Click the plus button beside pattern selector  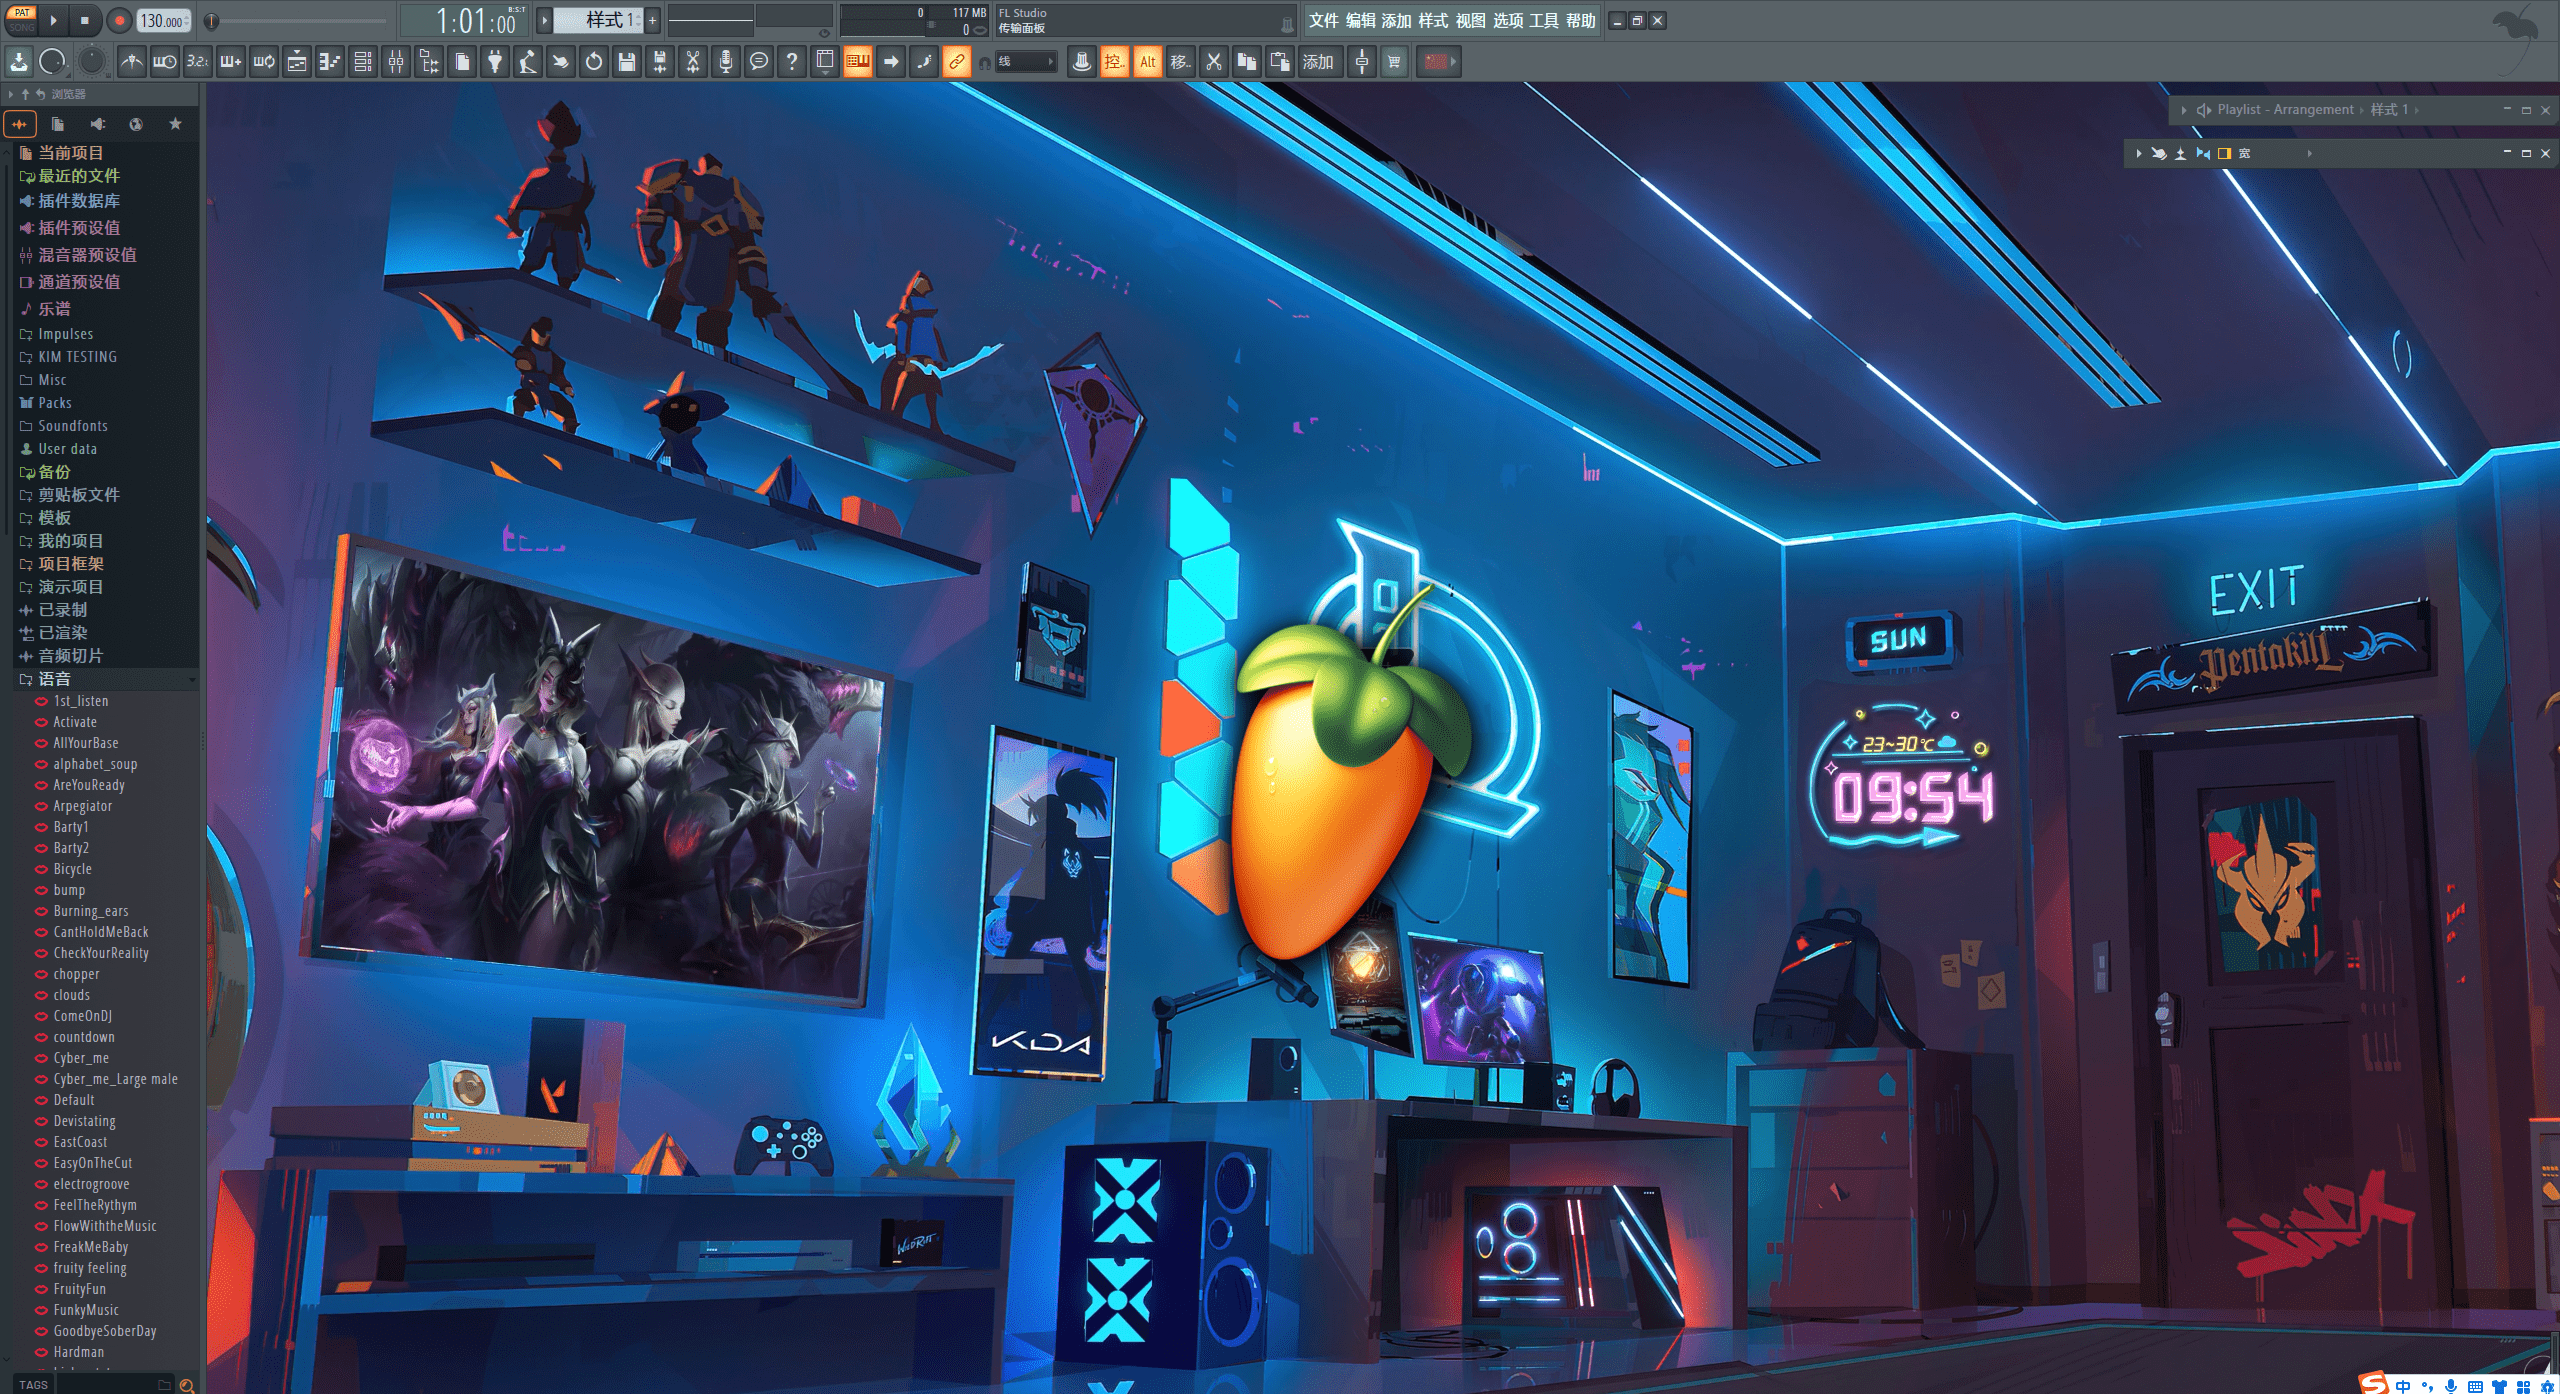click(653, 20)
